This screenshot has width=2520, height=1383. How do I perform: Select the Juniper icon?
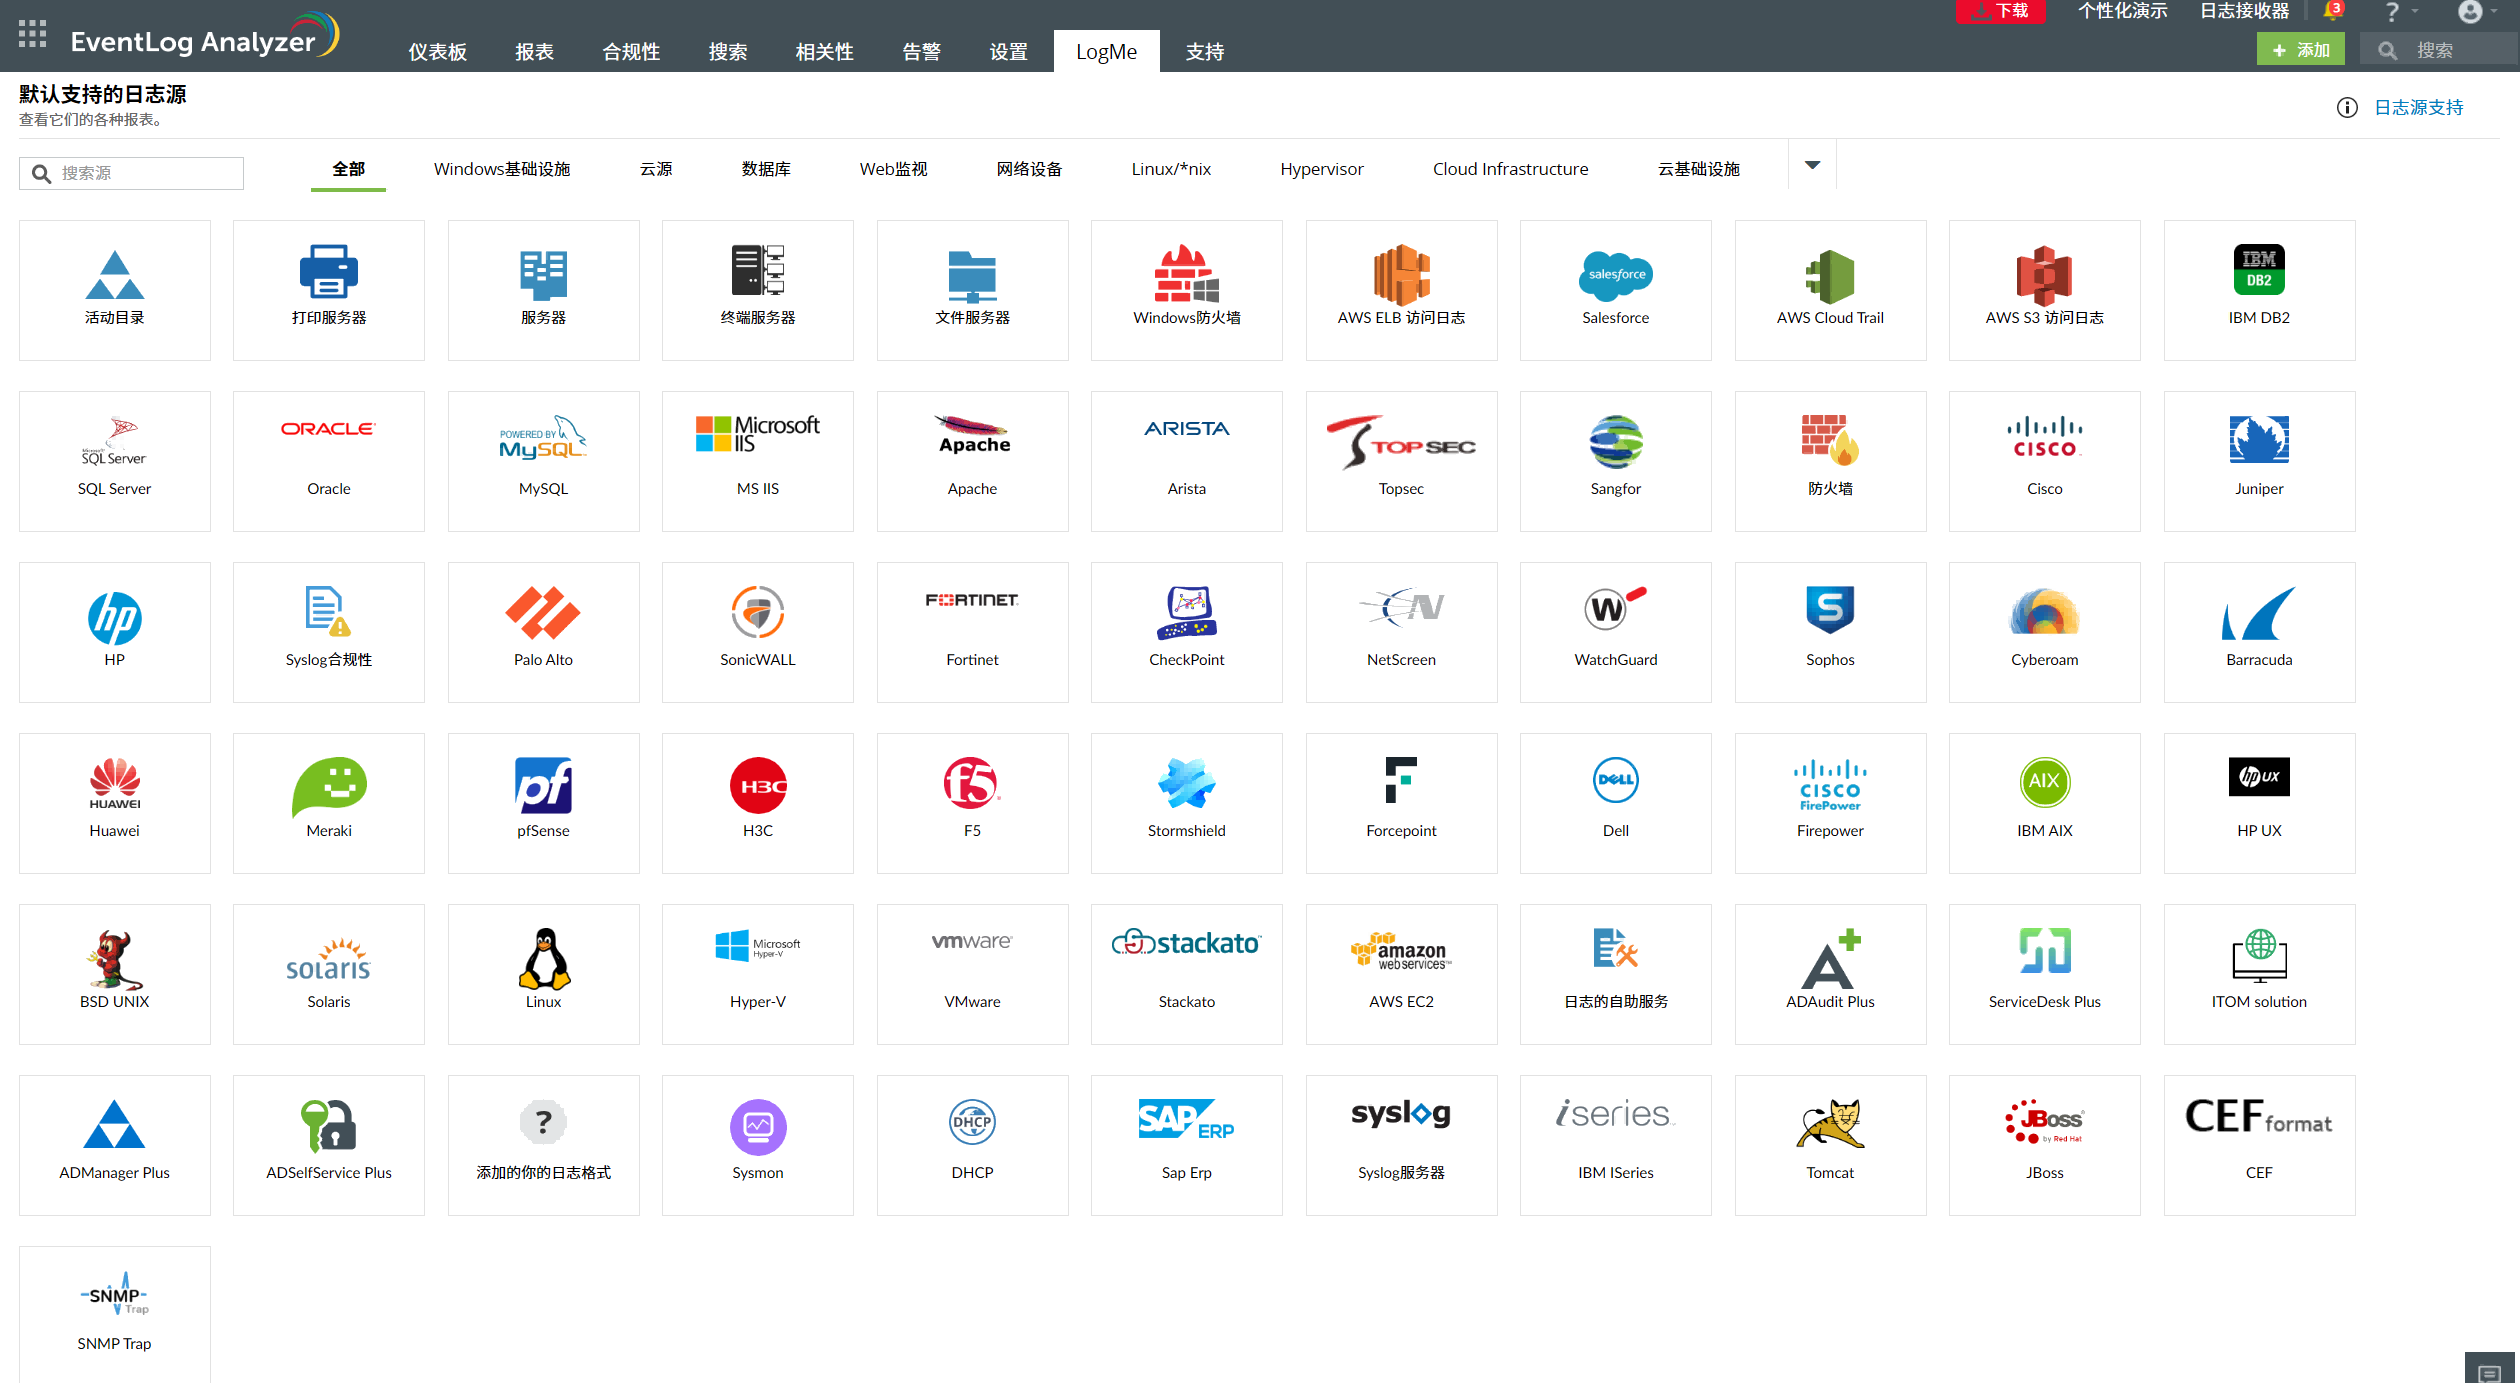pyautogui.click(x=2258, y=440)
